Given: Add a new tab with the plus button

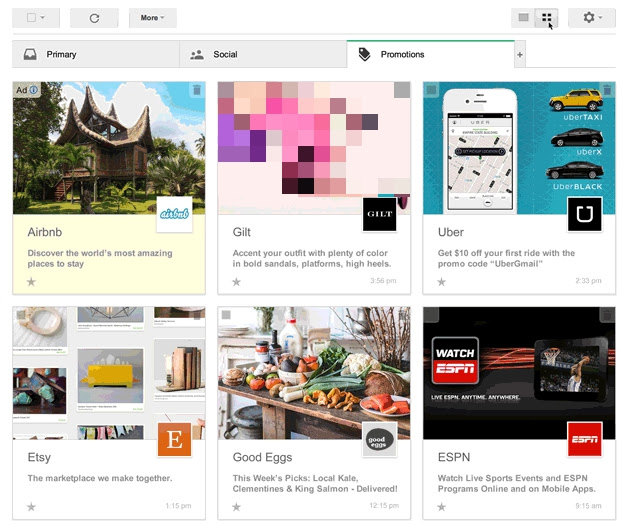Looking at the screenshot, I should click(520, 54).
